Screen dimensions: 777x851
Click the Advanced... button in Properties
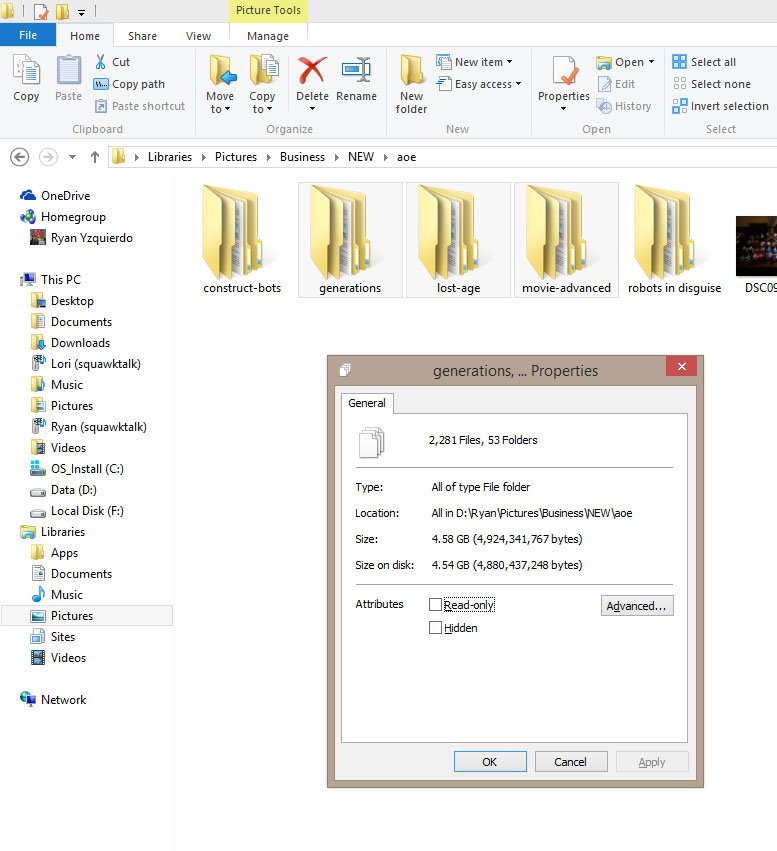pyautogui.click(x=637, y=606)
